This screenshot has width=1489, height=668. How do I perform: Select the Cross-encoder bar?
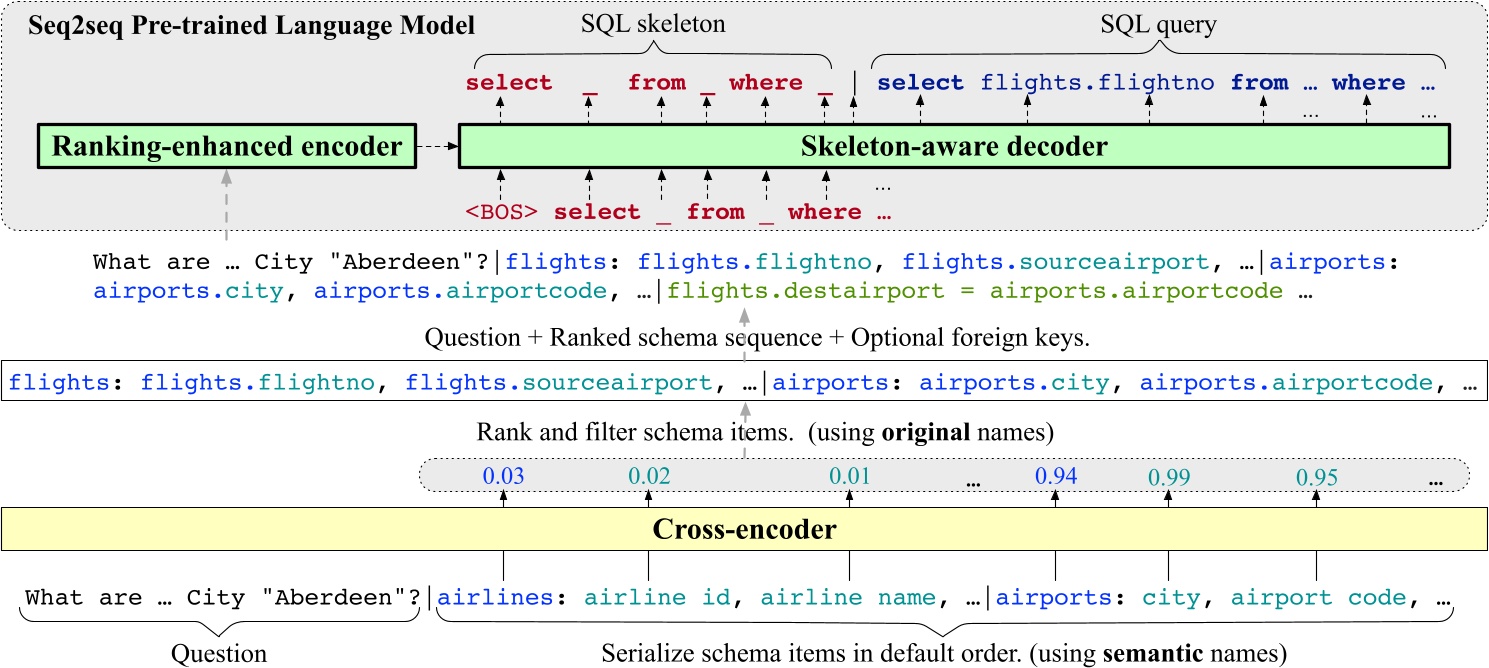tap(744, 530)
